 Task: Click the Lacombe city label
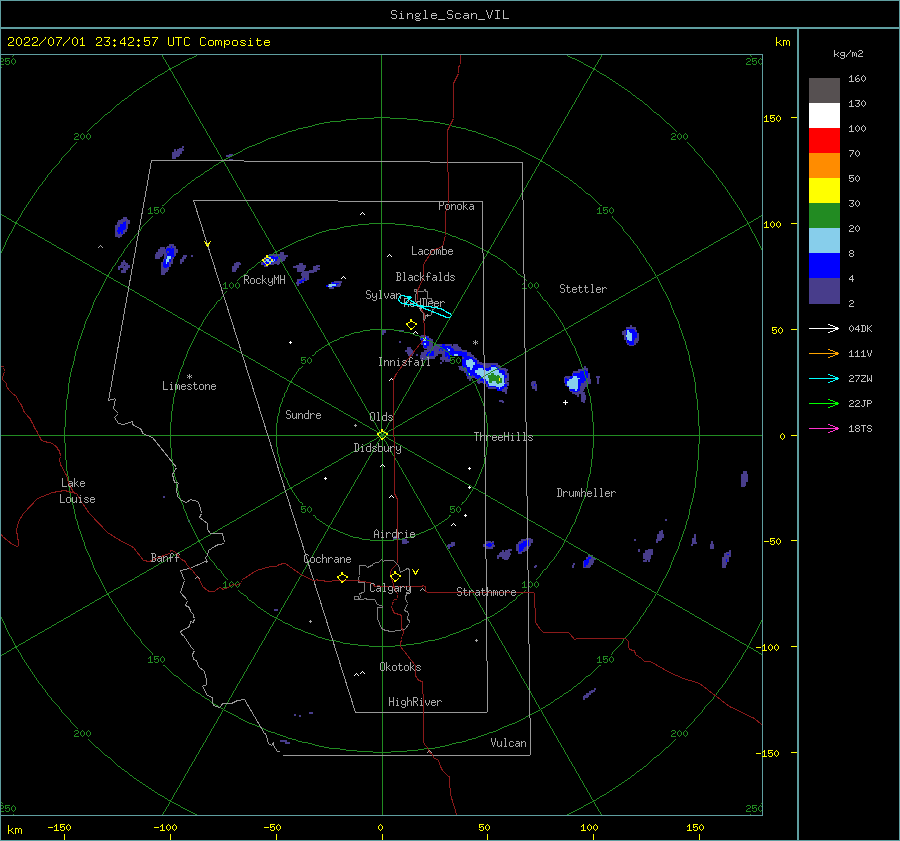pyautogui.click(x=432, y=251)
